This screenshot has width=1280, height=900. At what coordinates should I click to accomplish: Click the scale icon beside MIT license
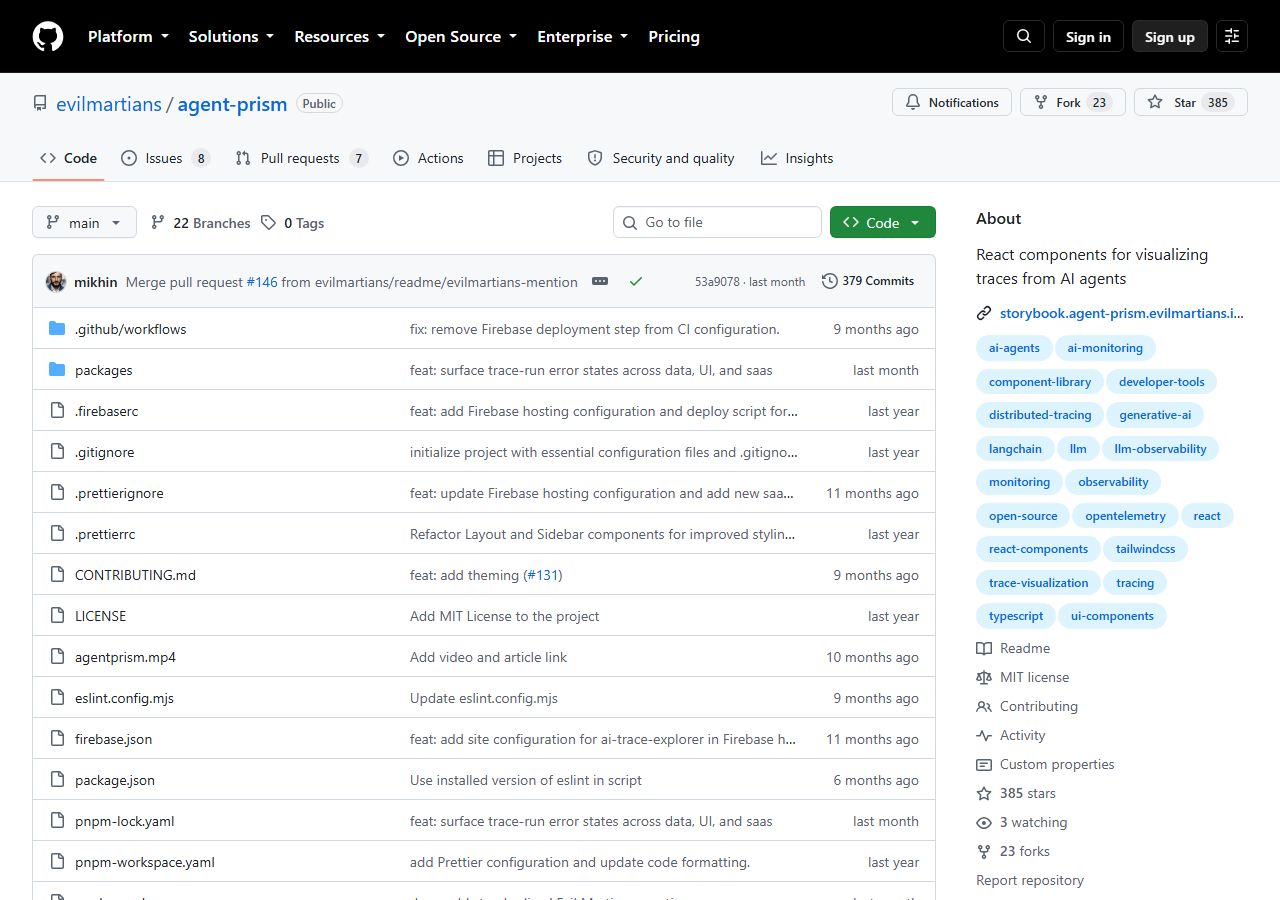point(984,677)
